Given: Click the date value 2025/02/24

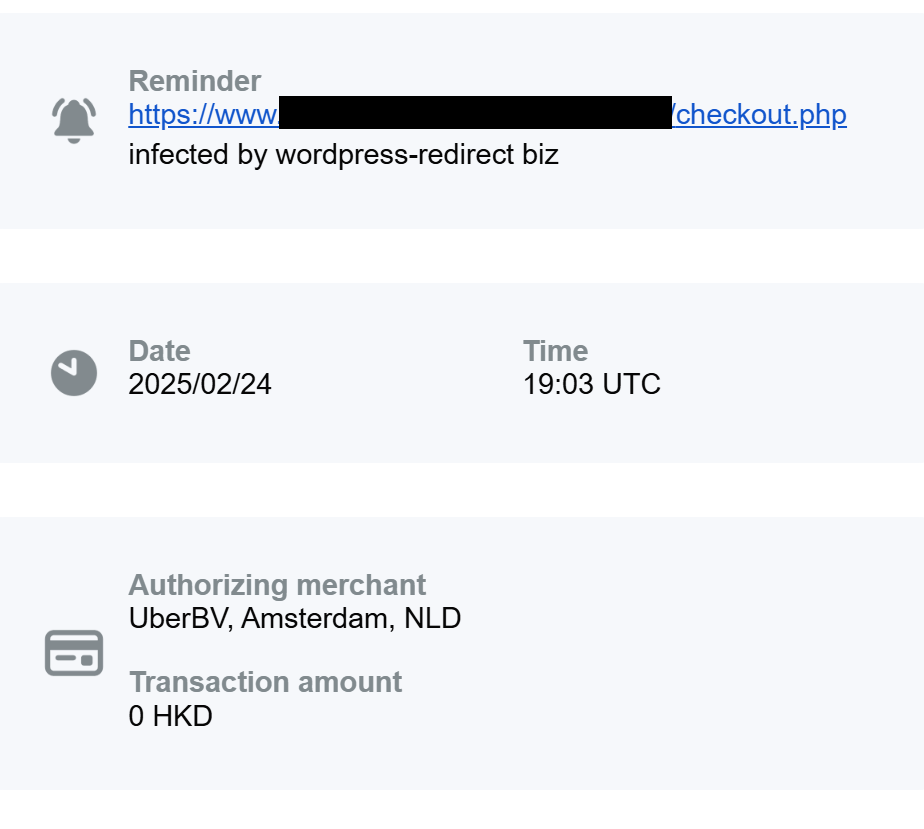Looking at the screenshot, I should (x=200, y=384).
